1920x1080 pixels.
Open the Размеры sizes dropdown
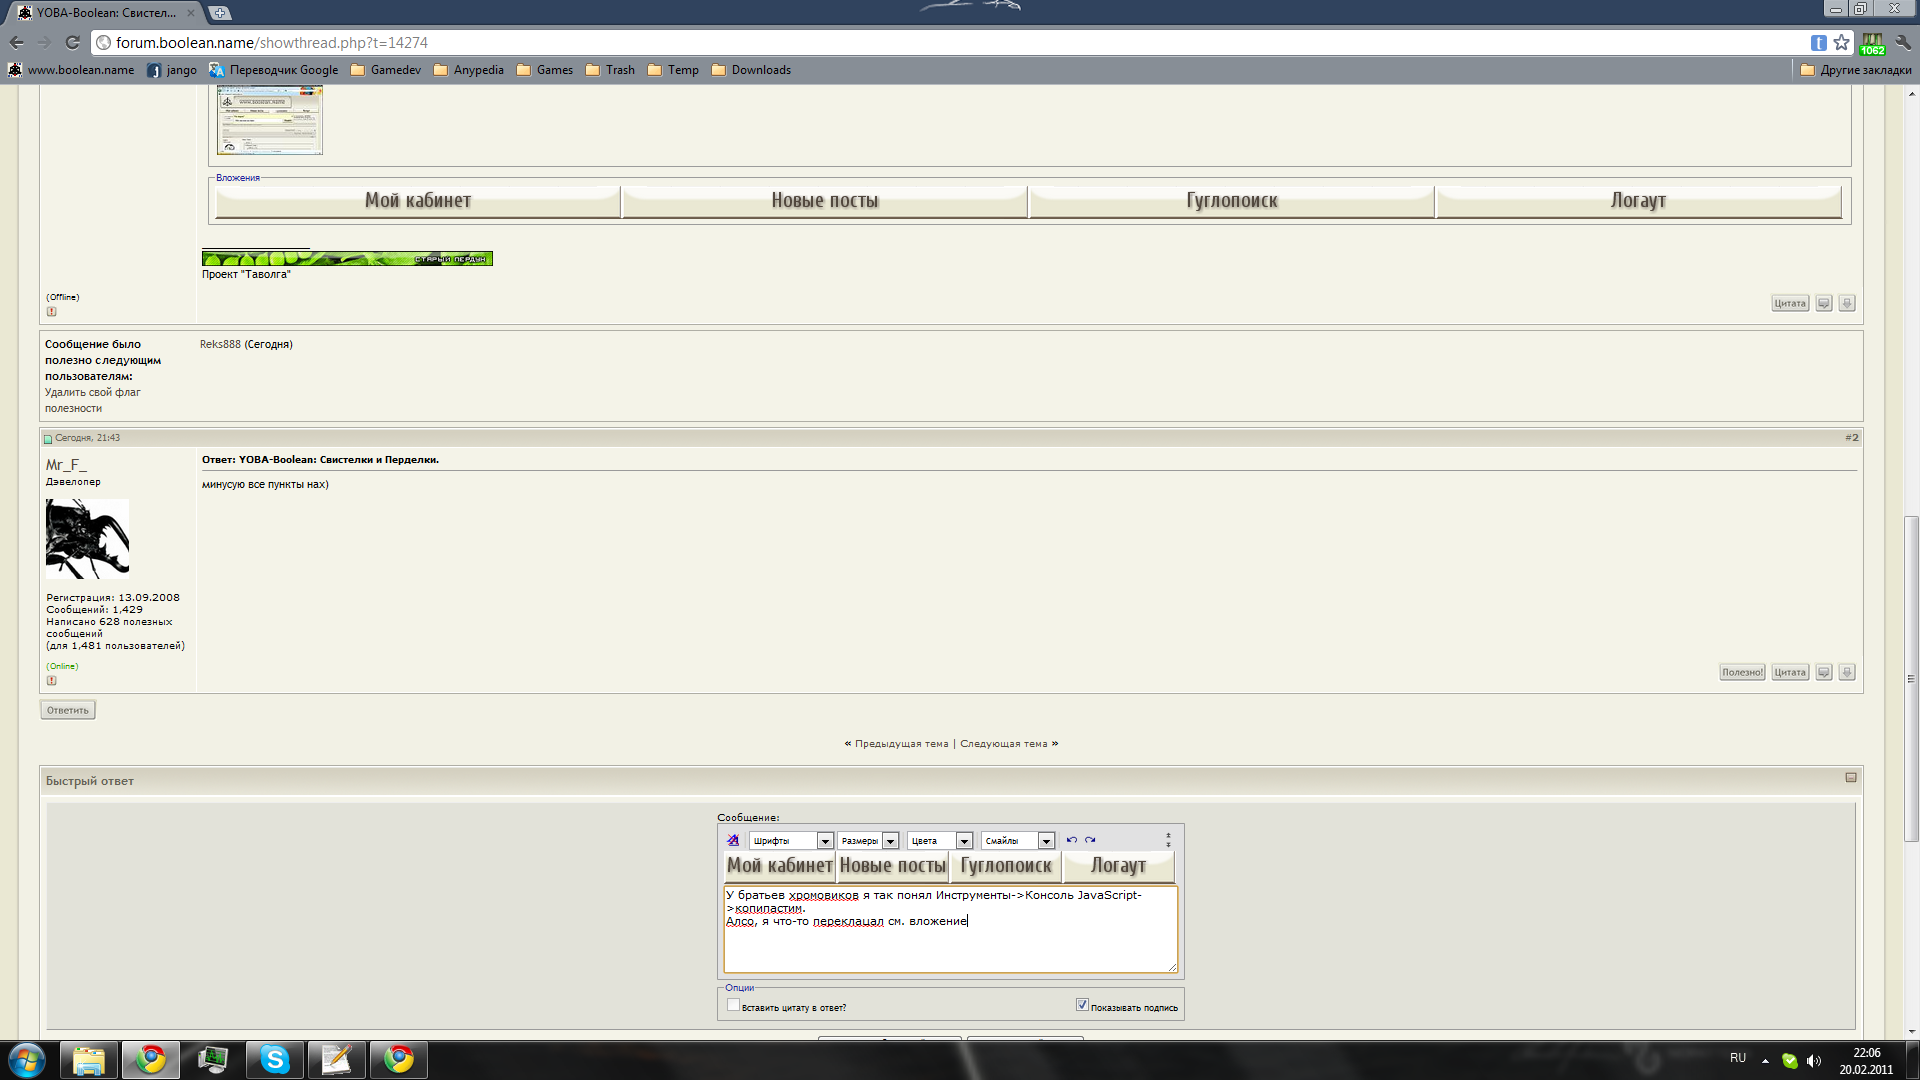pos(890,841)
